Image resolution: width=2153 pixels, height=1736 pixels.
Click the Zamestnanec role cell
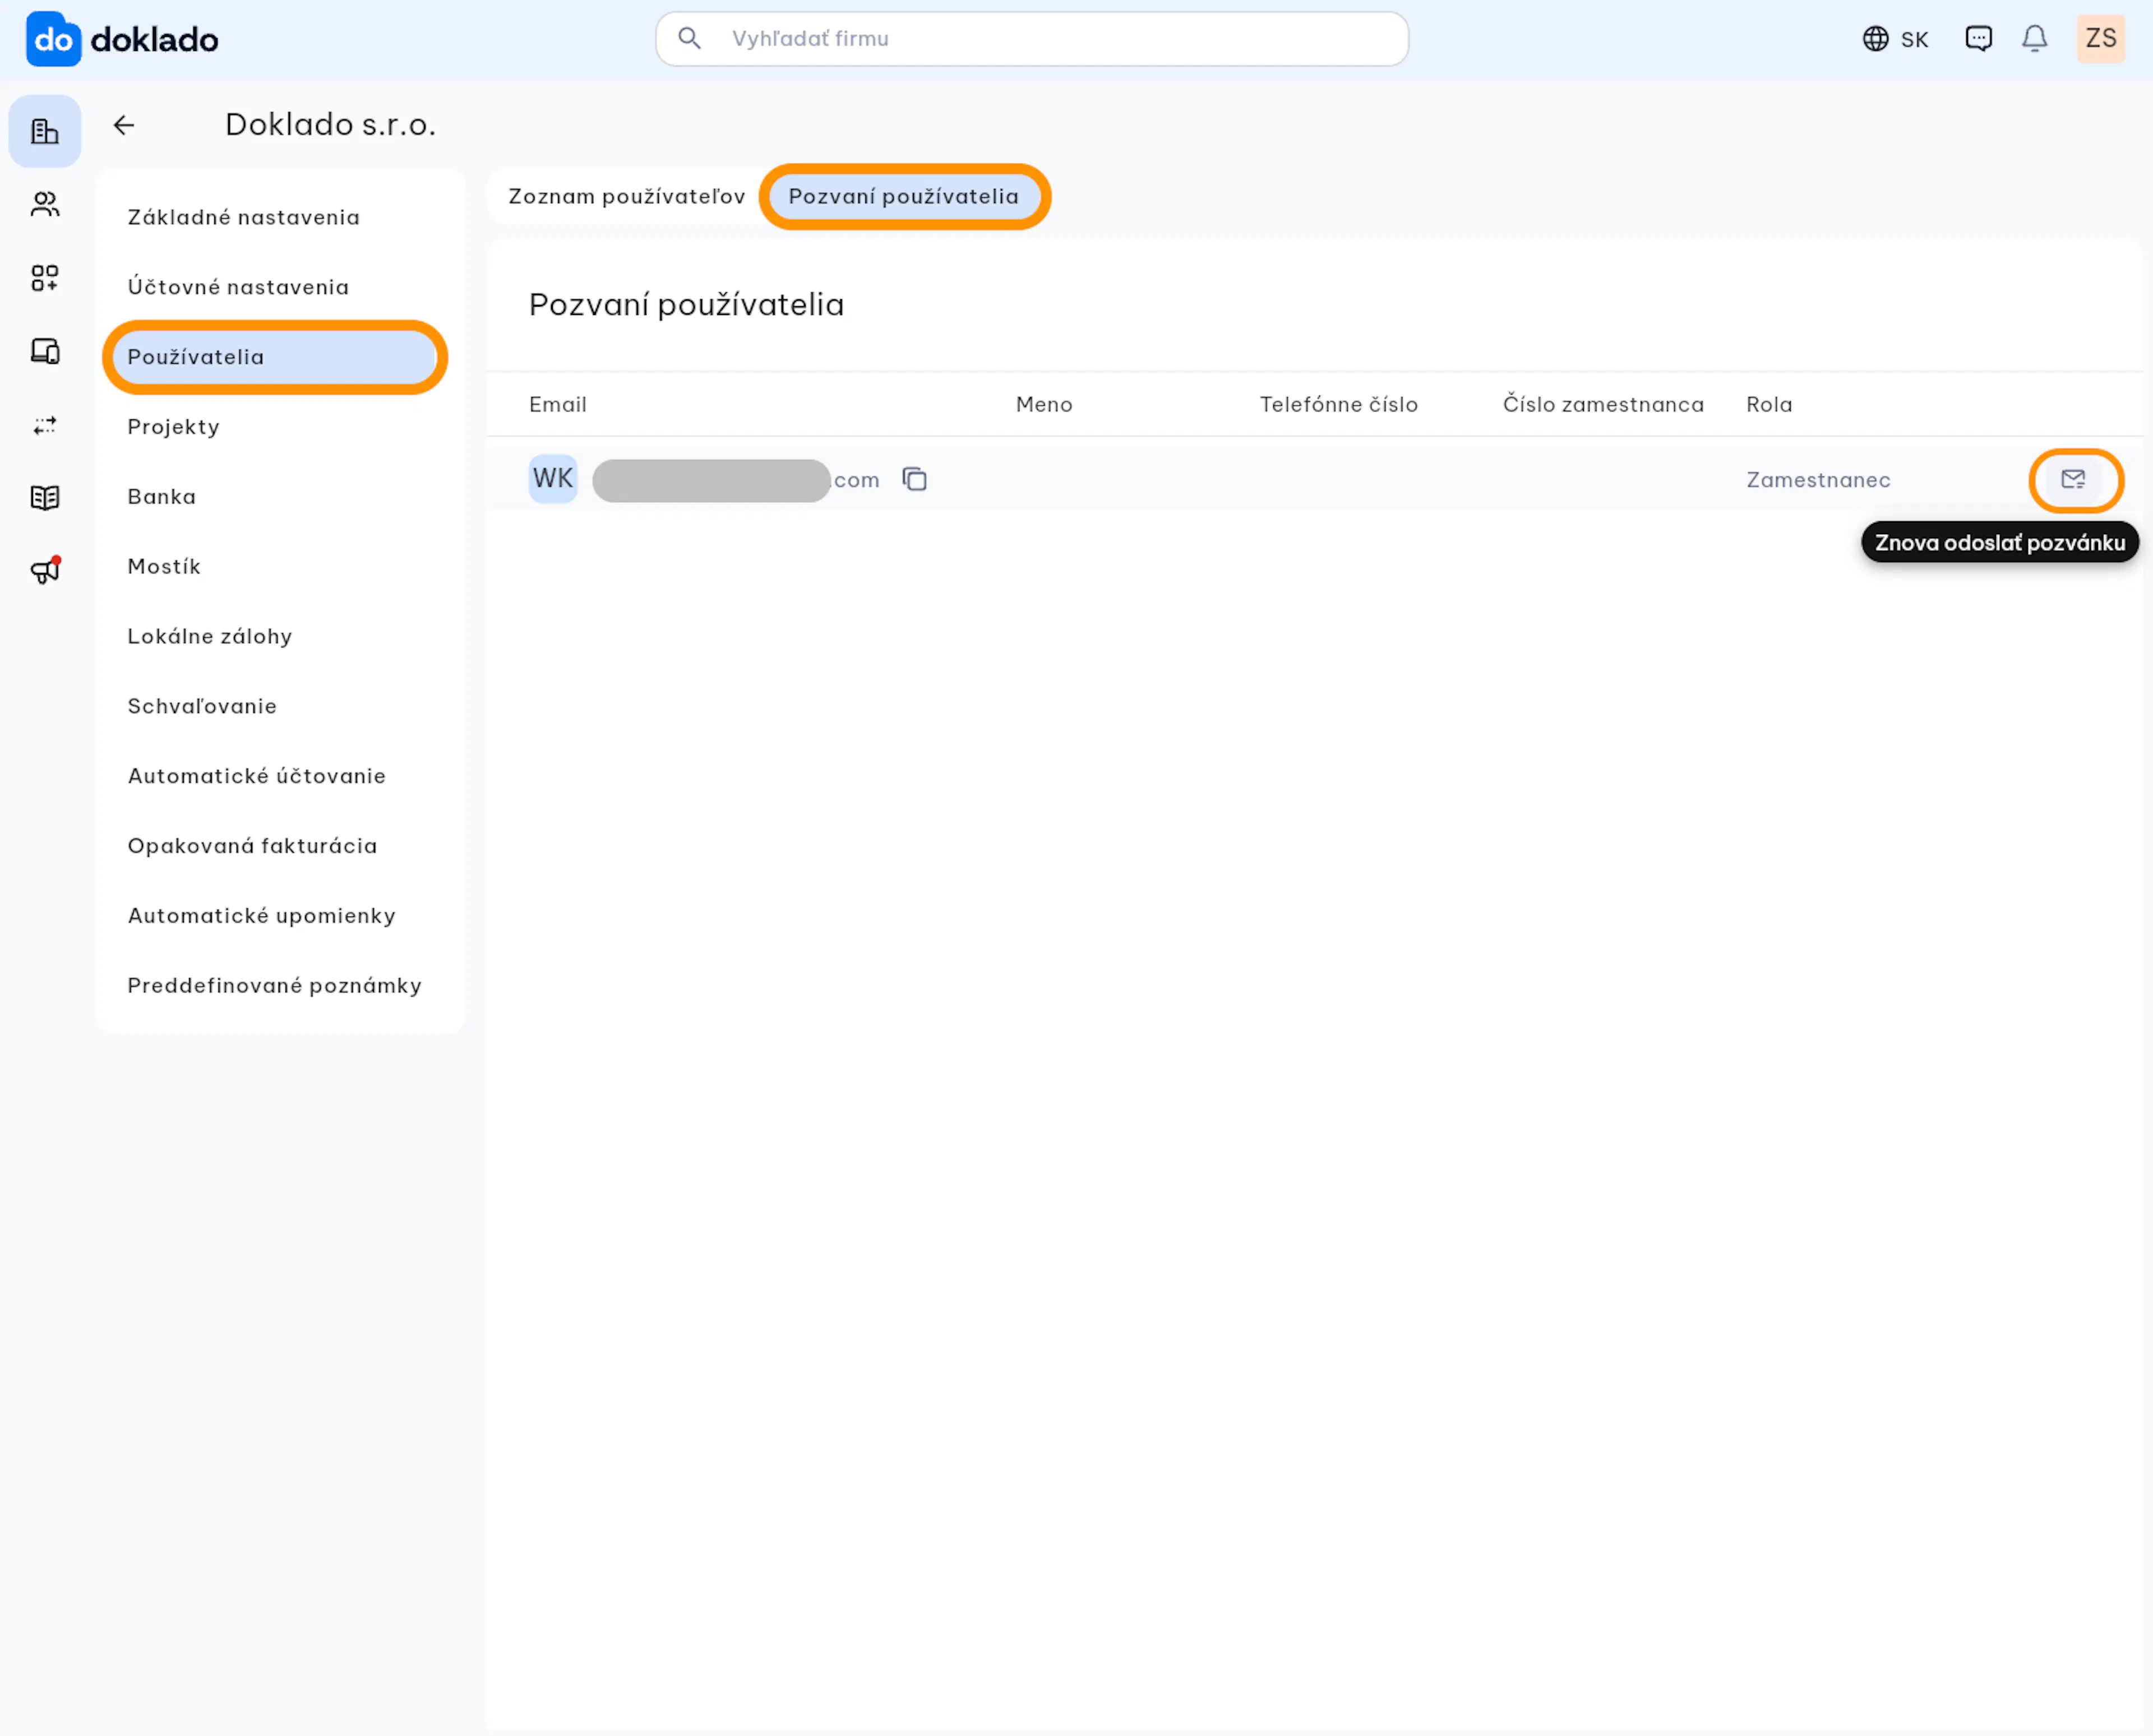[x=1818, y=480]
